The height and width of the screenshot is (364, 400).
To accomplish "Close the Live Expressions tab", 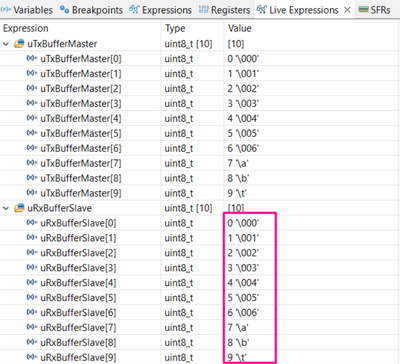I will coord(347,10).
